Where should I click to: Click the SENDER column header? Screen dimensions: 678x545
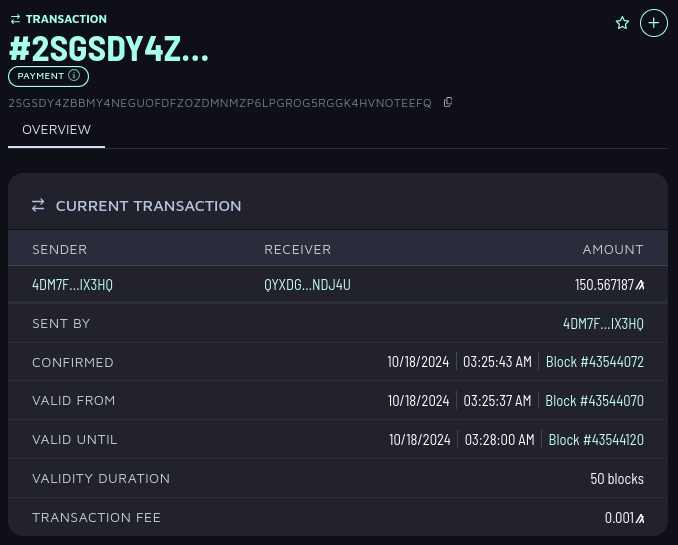pyautogui.click(x=60, y=250)
